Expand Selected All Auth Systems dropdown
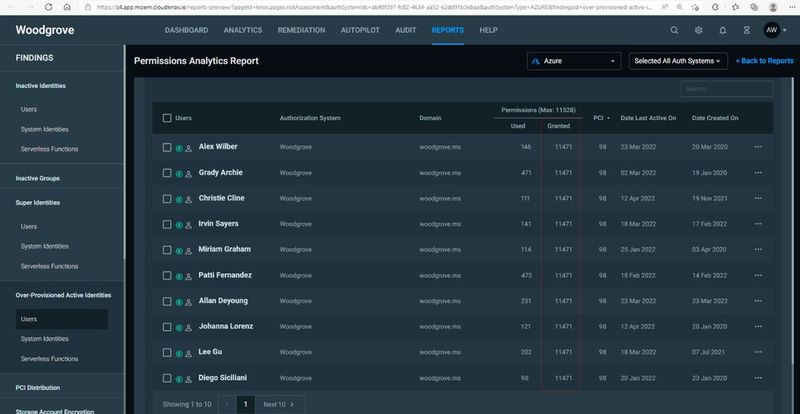The image size is (800, 414). point(678,61)
